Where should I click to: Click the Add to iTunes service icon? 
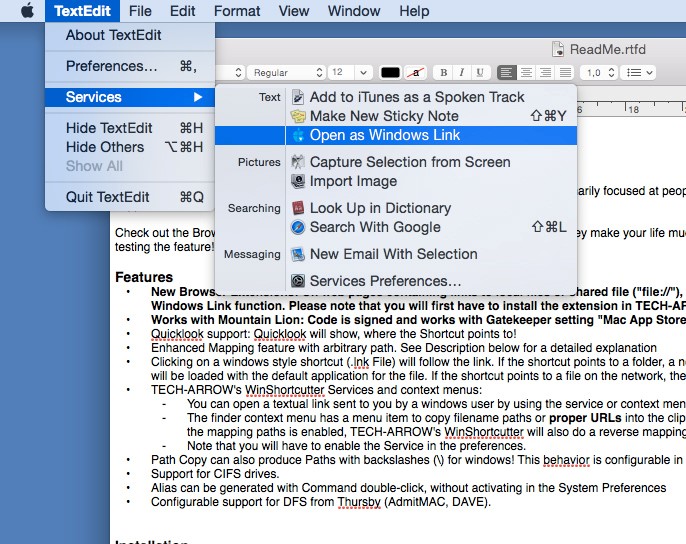tap(298, 97)
